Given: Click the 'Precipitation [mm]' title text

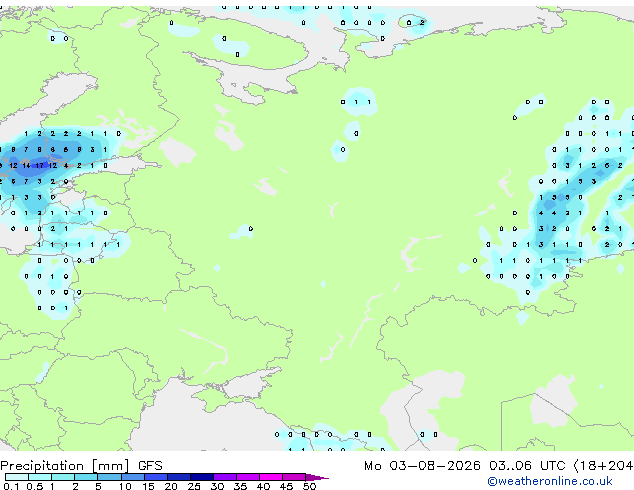Looking at the screenshot, I should (65, 466).
